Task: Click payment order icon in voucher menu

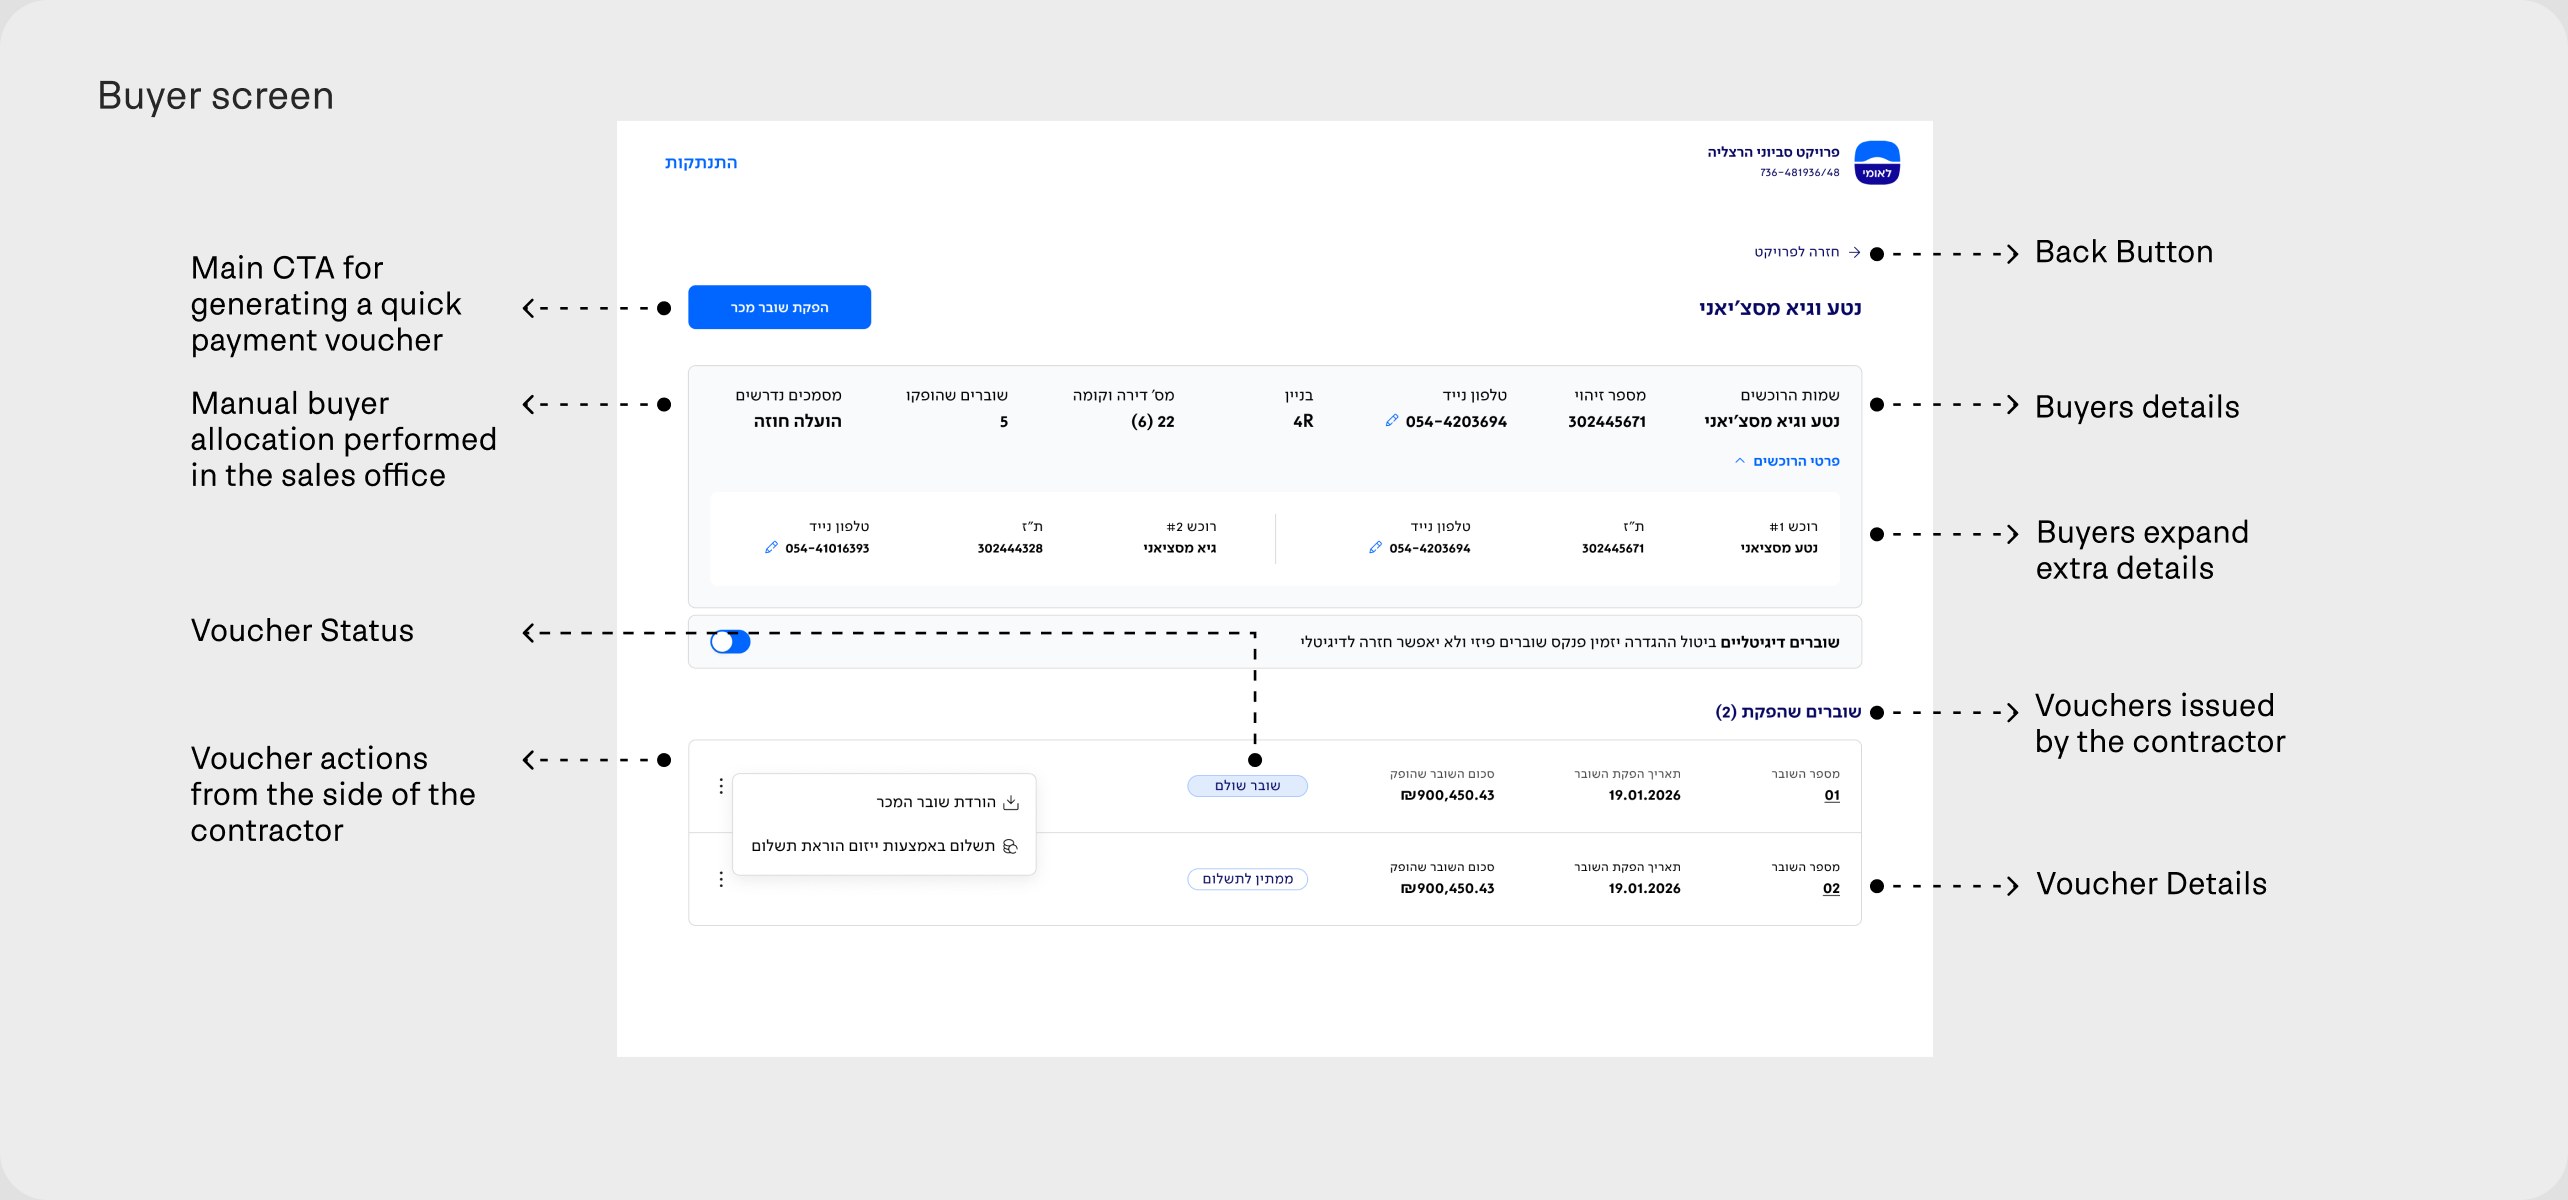Action: coord(1010,846)
